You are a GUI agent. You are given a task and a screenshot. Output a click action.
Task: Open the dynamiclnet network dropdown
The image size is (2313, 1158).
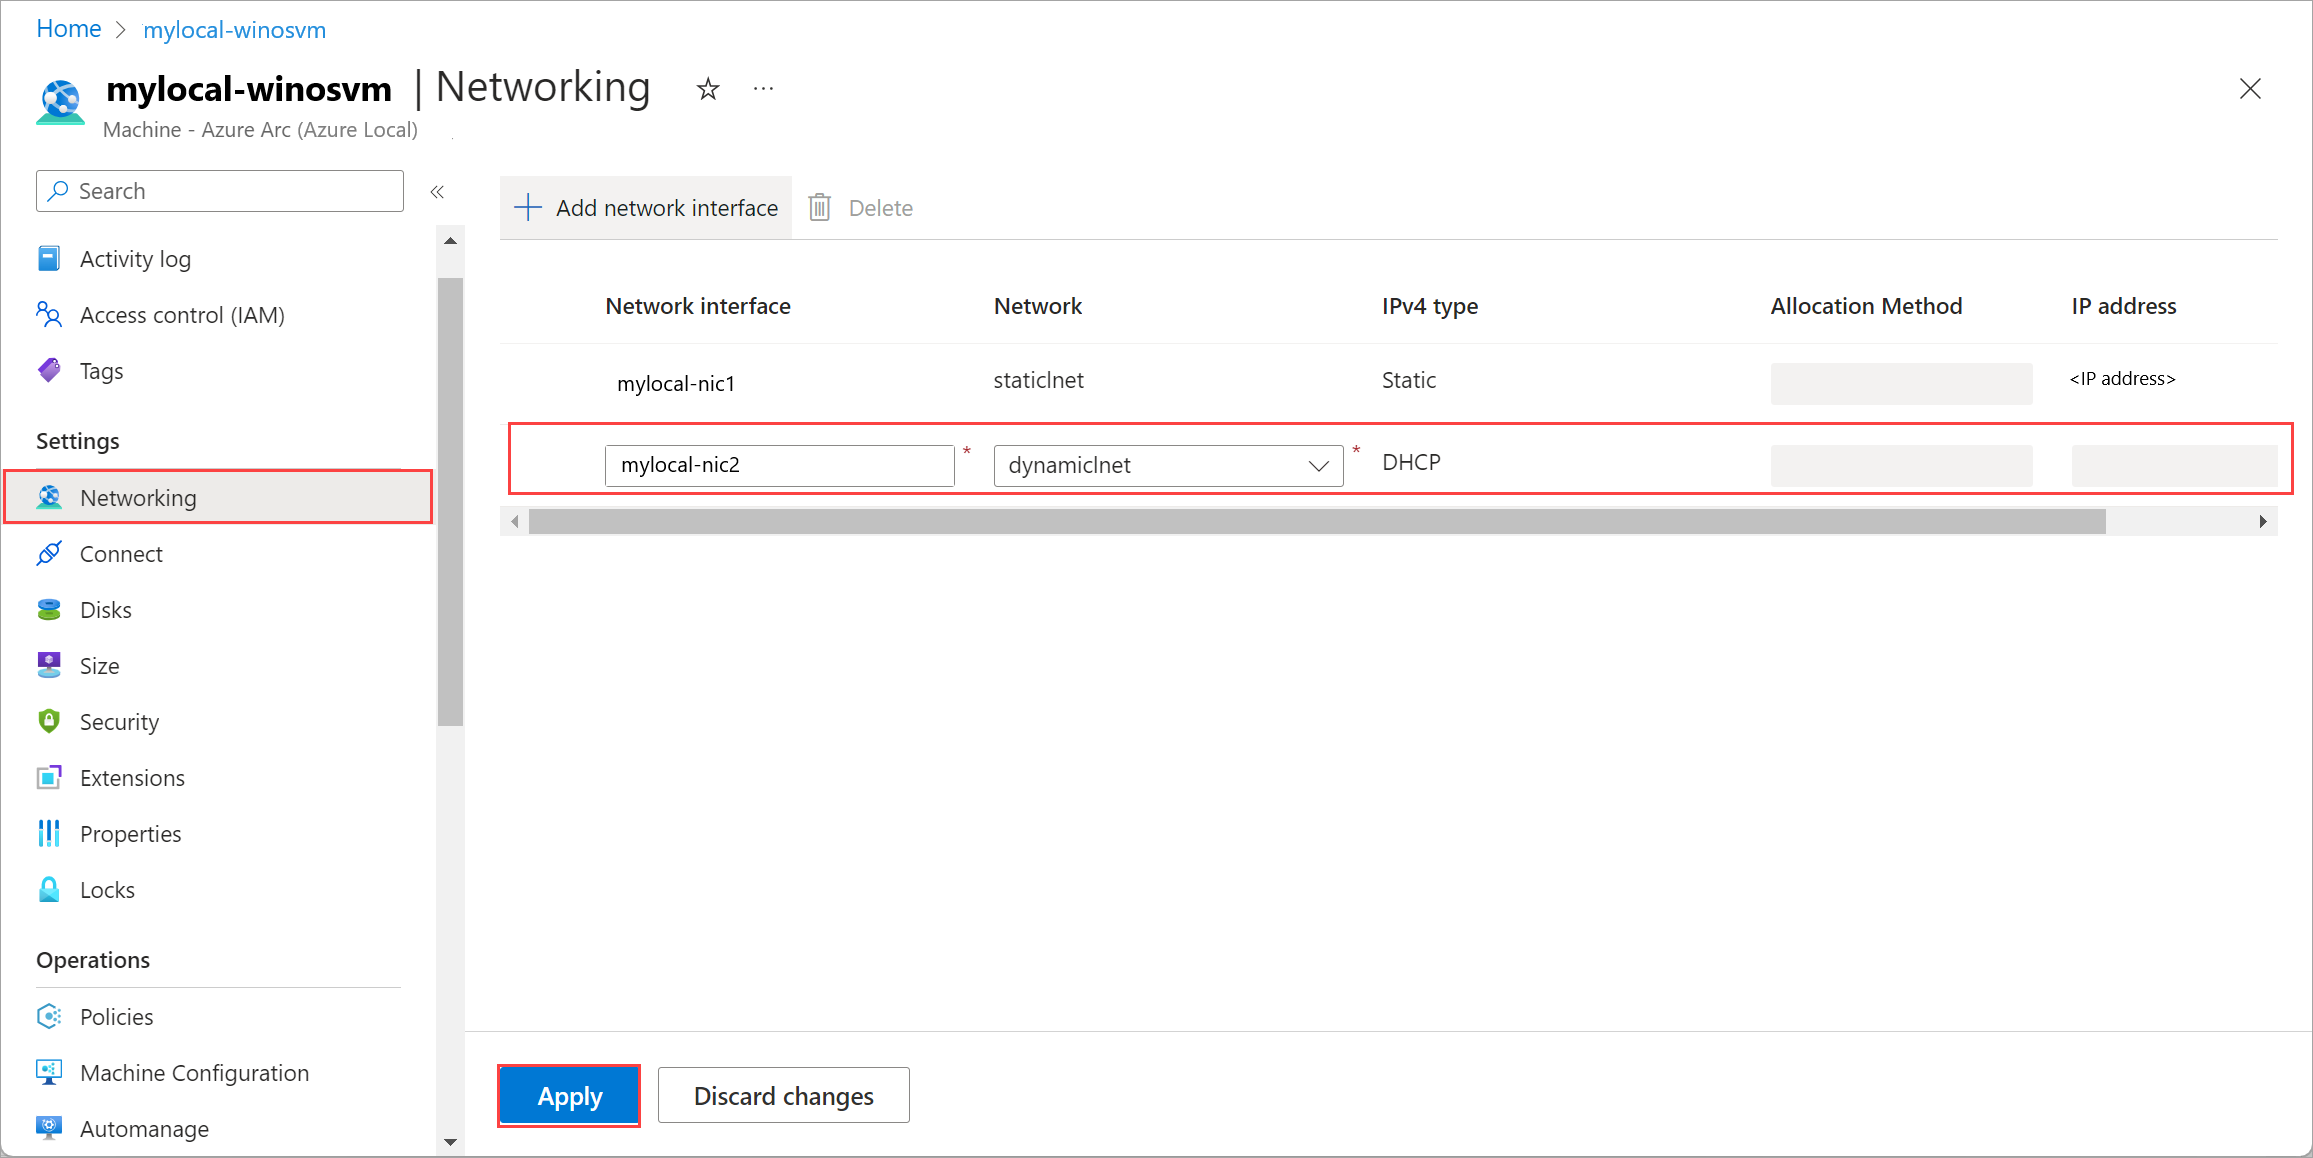tap(1168, 466)
